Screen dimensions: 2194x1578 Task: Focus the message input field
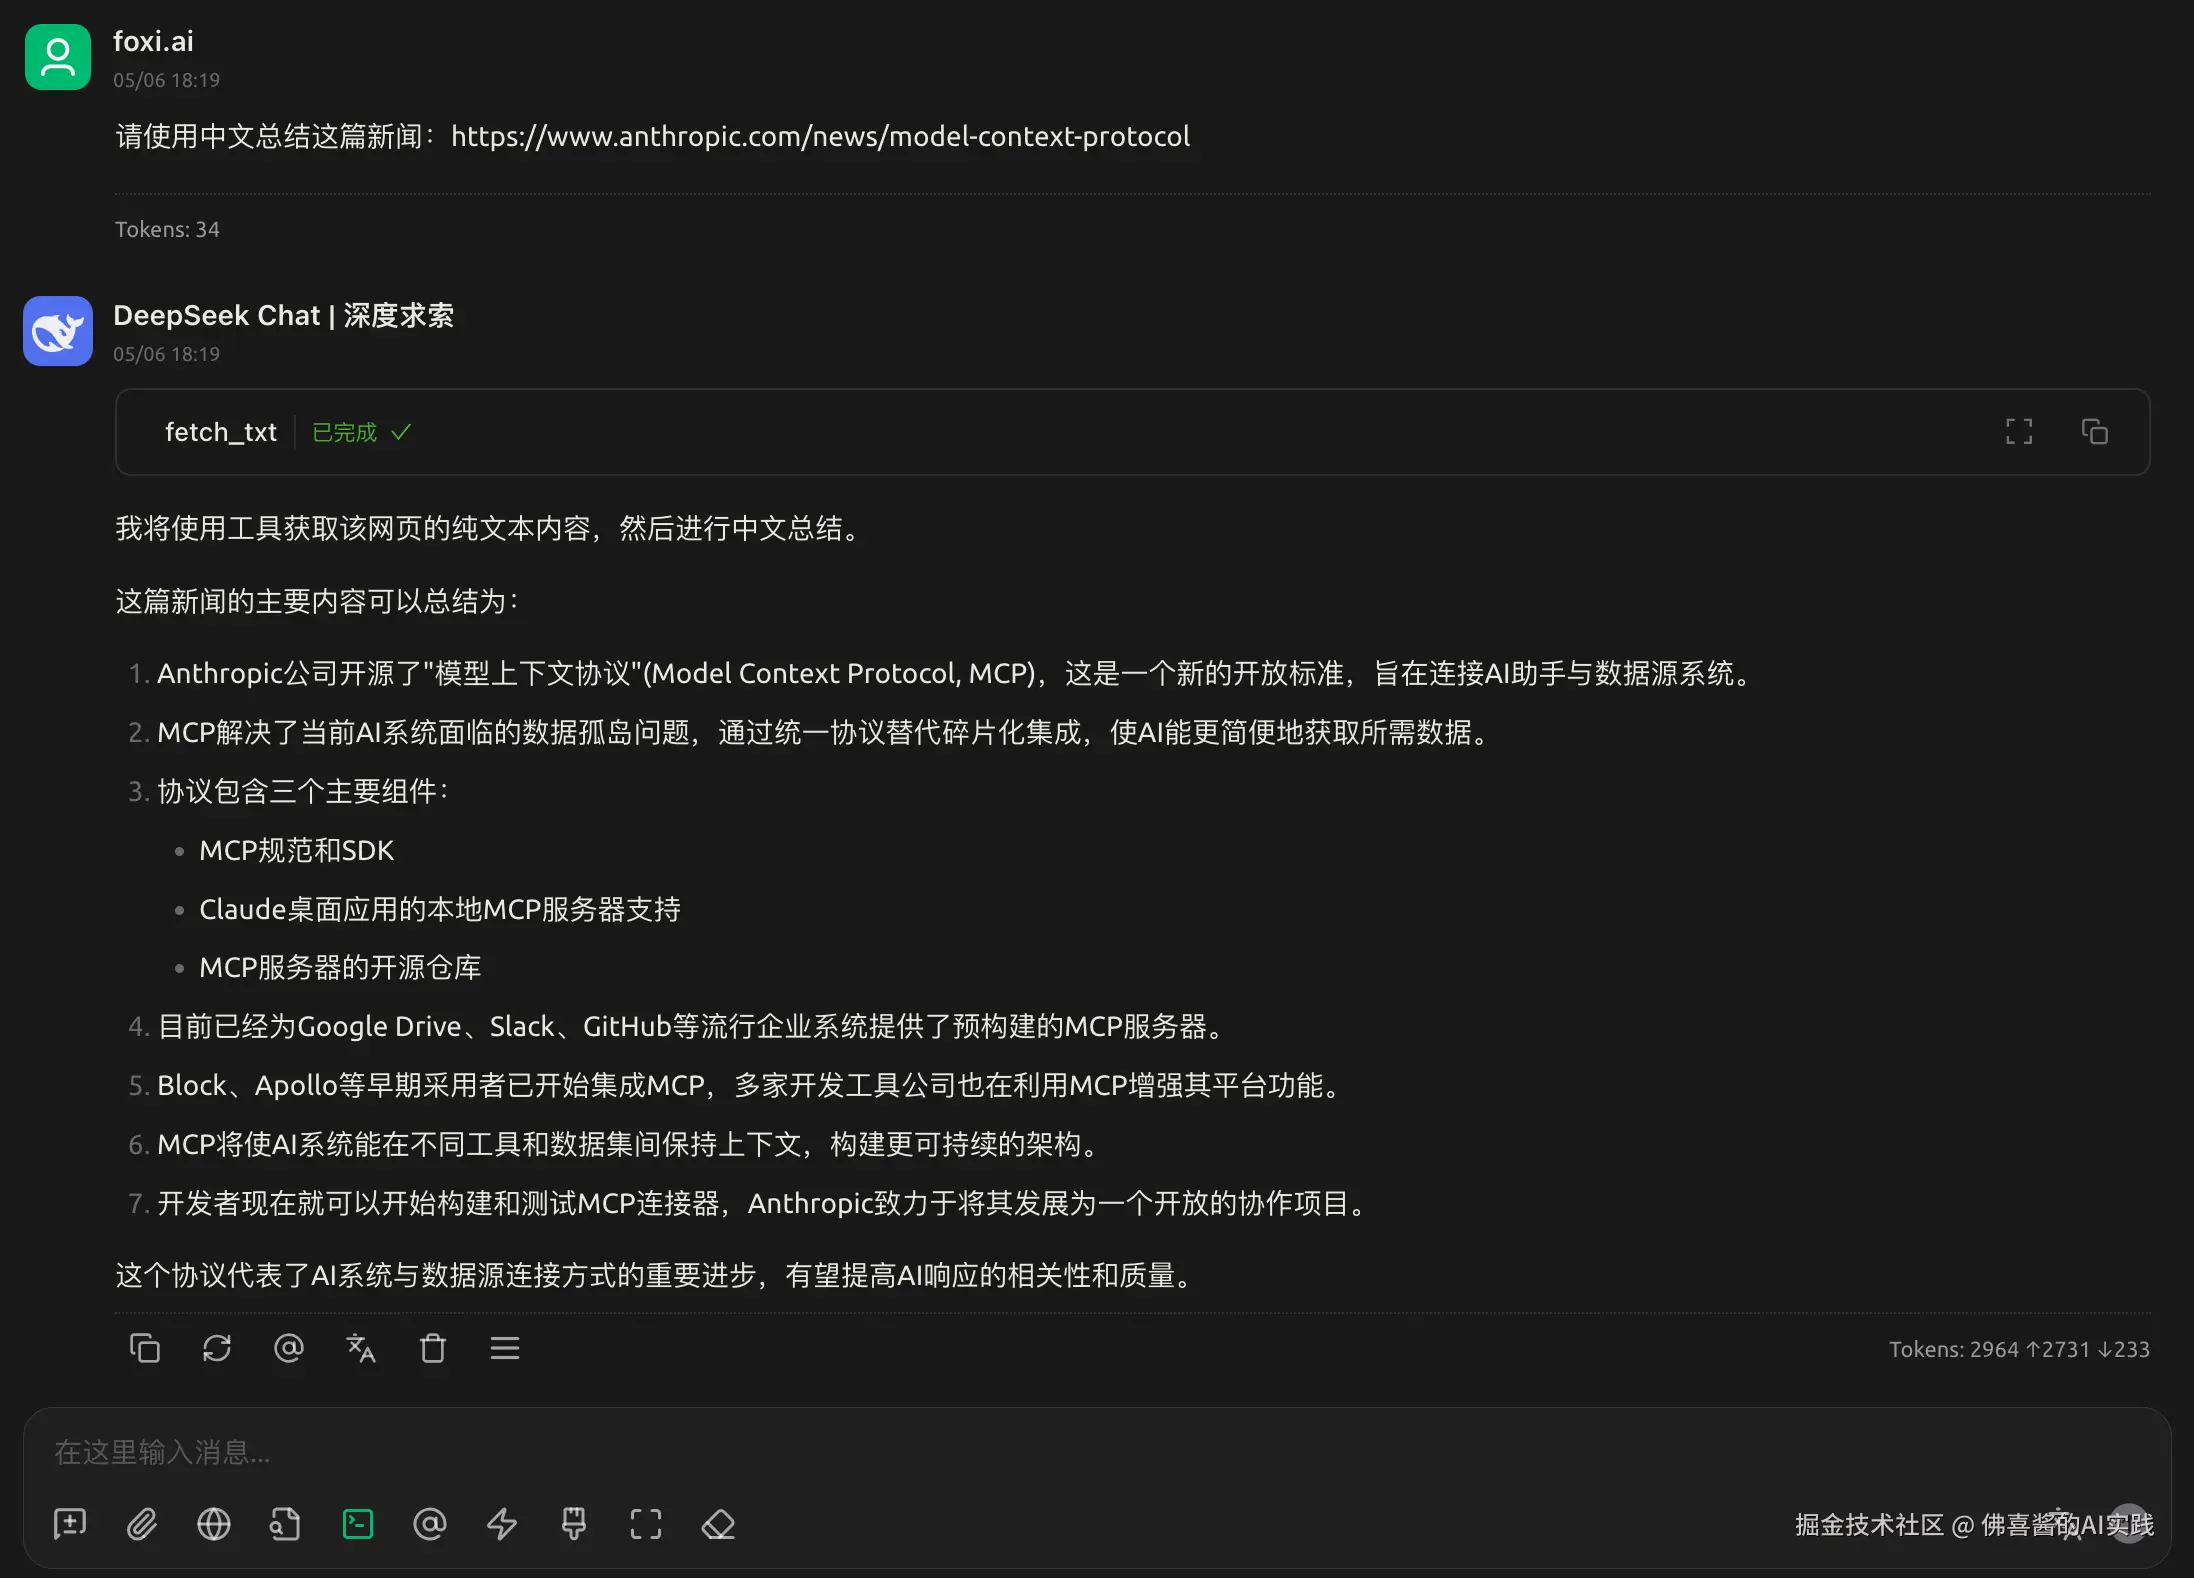[900, 1452]
